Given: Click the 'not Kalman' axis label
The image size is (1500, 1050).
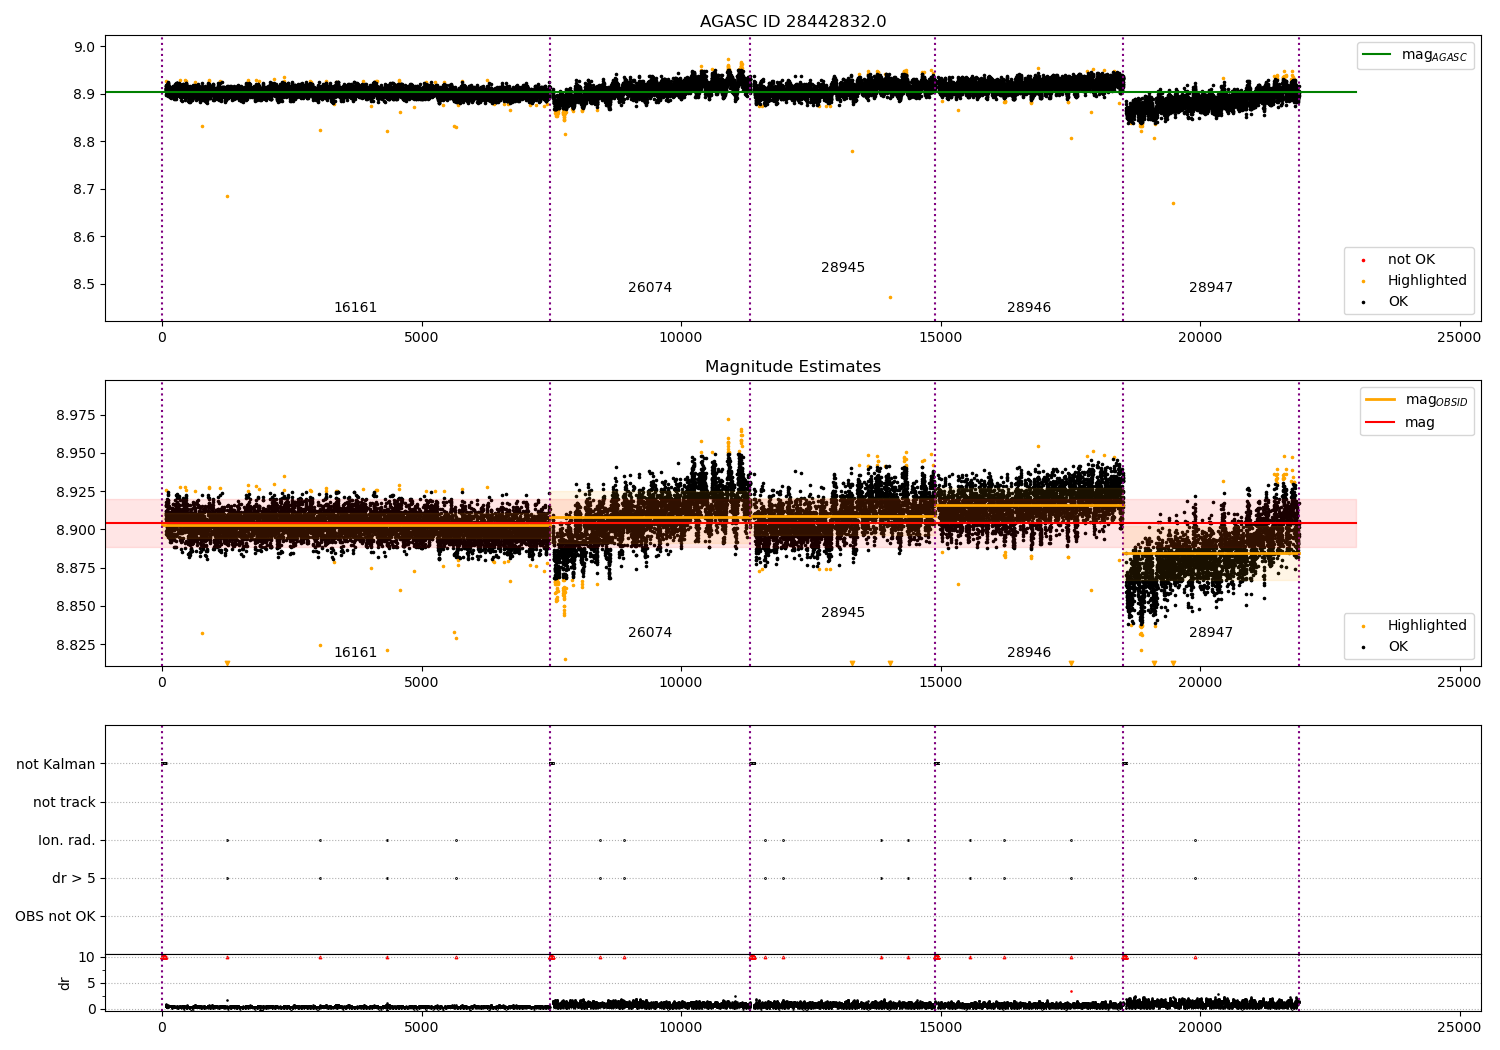Looking at the screenshot, I should pos(56,765).
